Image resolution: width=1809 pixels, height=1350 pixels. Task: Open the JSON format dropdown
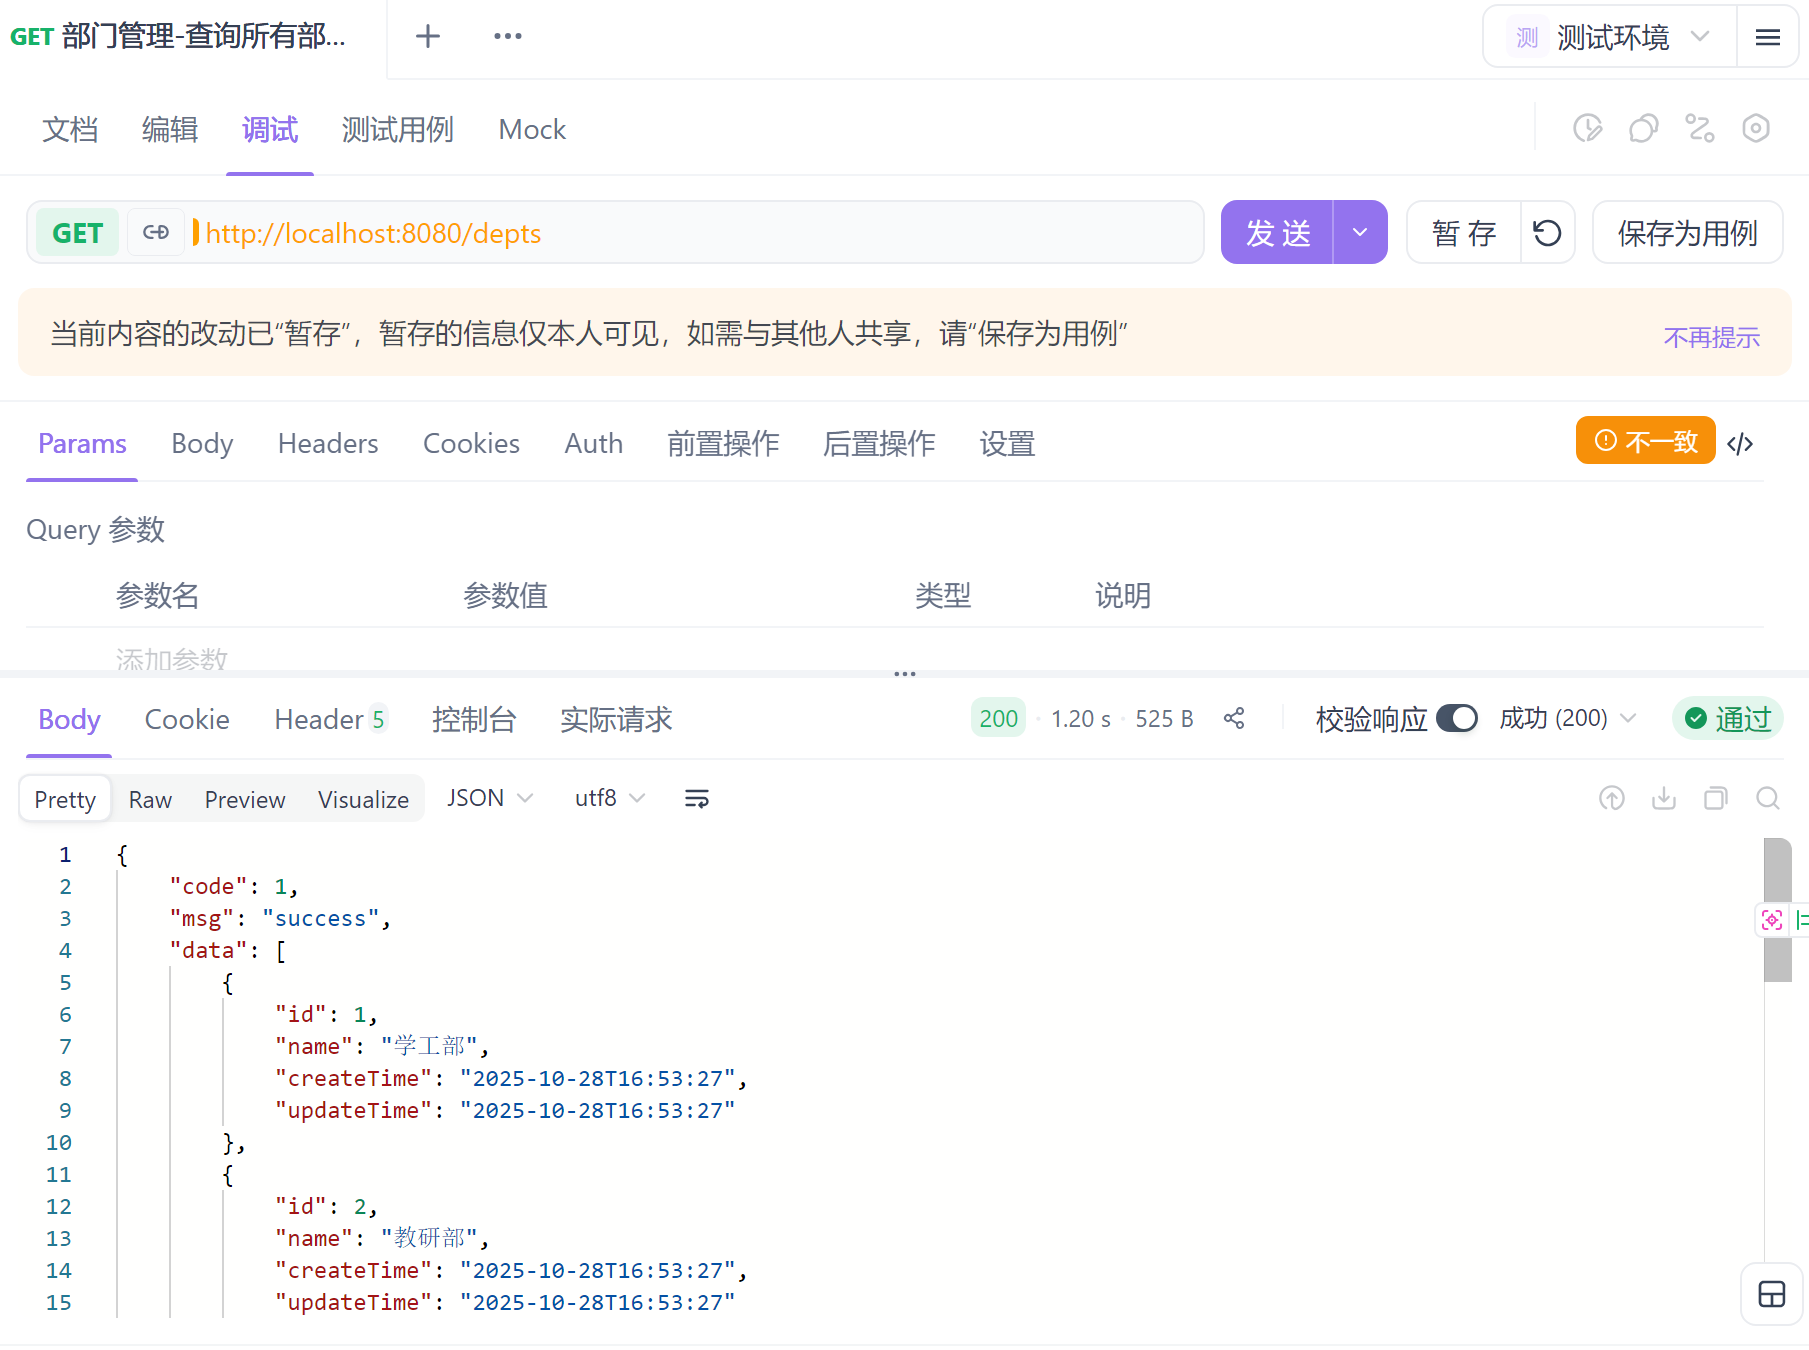(x=490, y=798)
